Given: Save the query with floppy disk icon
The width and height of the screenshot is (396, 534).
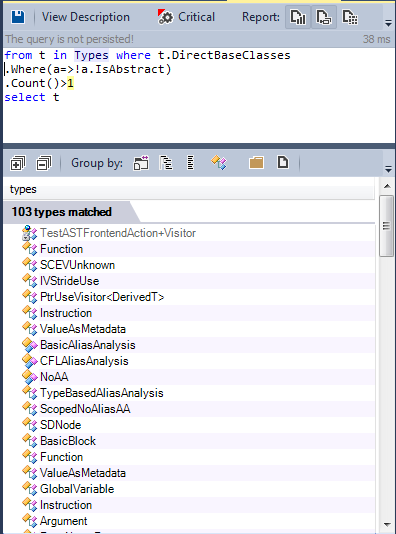Looking at the screenshot, I should click(18, 17).
